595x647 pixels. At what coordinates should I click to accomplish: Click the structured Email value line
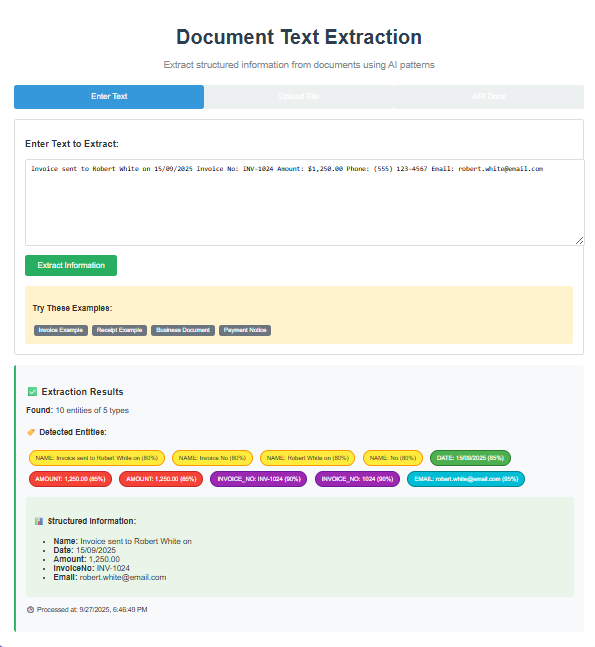coord(110,577)
